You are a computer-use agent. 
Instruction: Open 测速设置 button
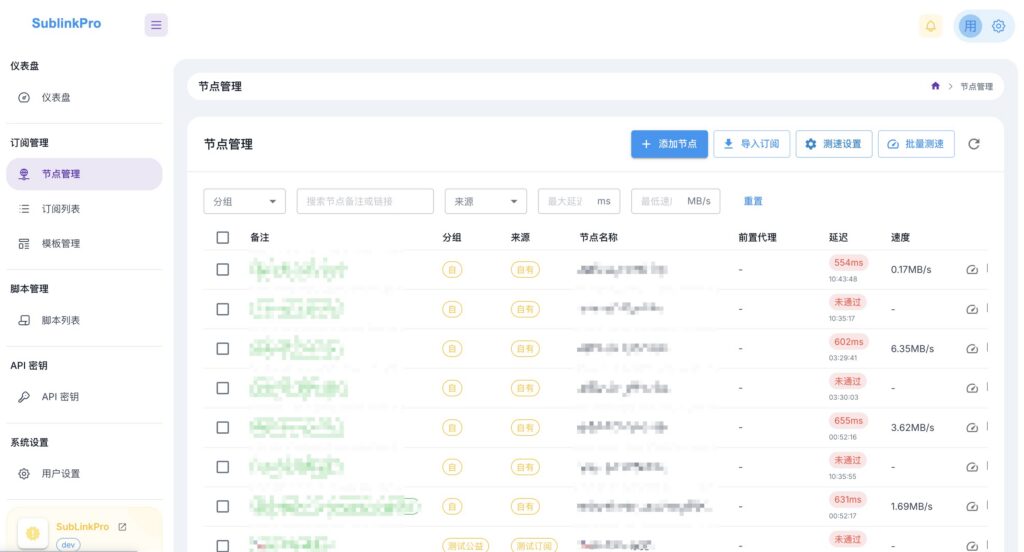[x=834, y=144]
